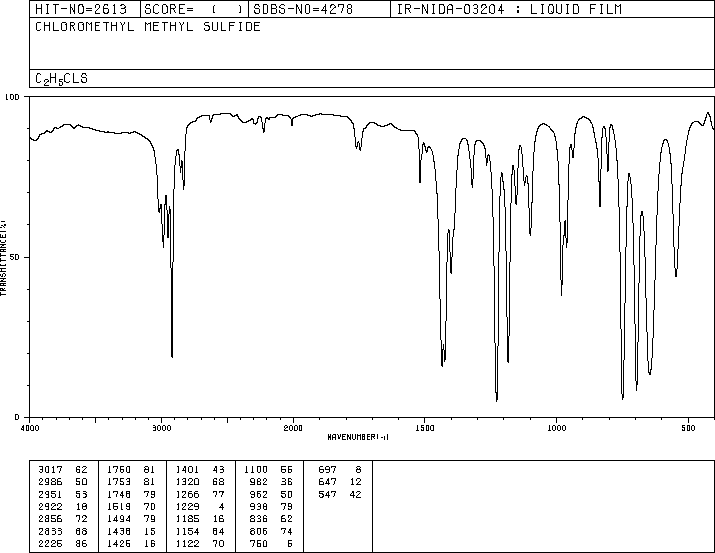The width and height of the screenshot is (715, 553).
Task: Click the 100 y-axis tick label
Action: coord(12,97)
